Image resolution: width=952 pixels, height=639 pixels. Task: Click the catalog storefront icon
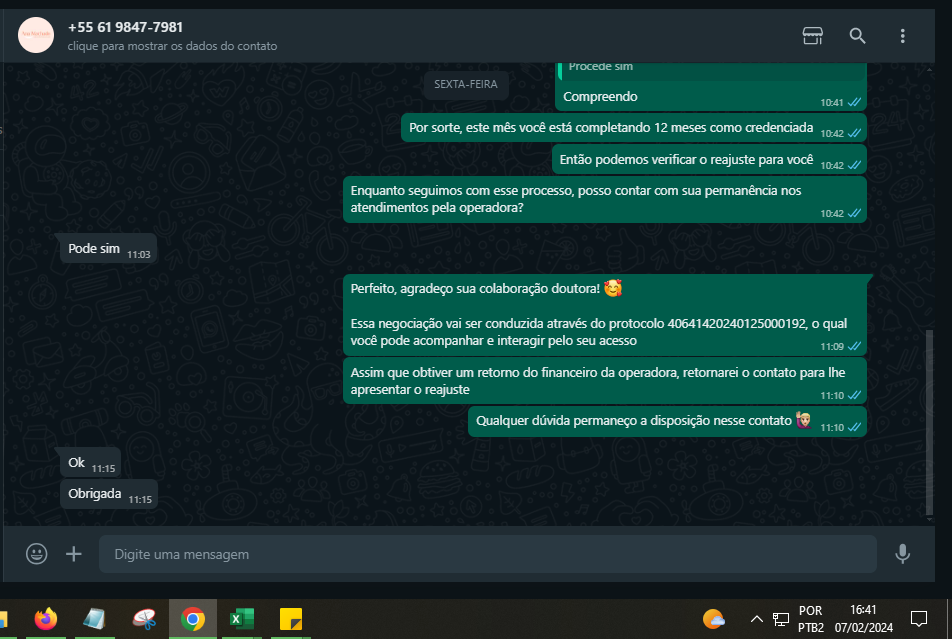click(x=812, y=36)
